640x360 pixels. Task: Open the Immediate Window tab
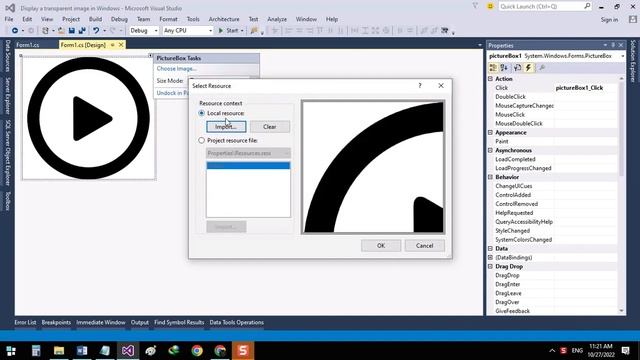(x=101, y=322)
